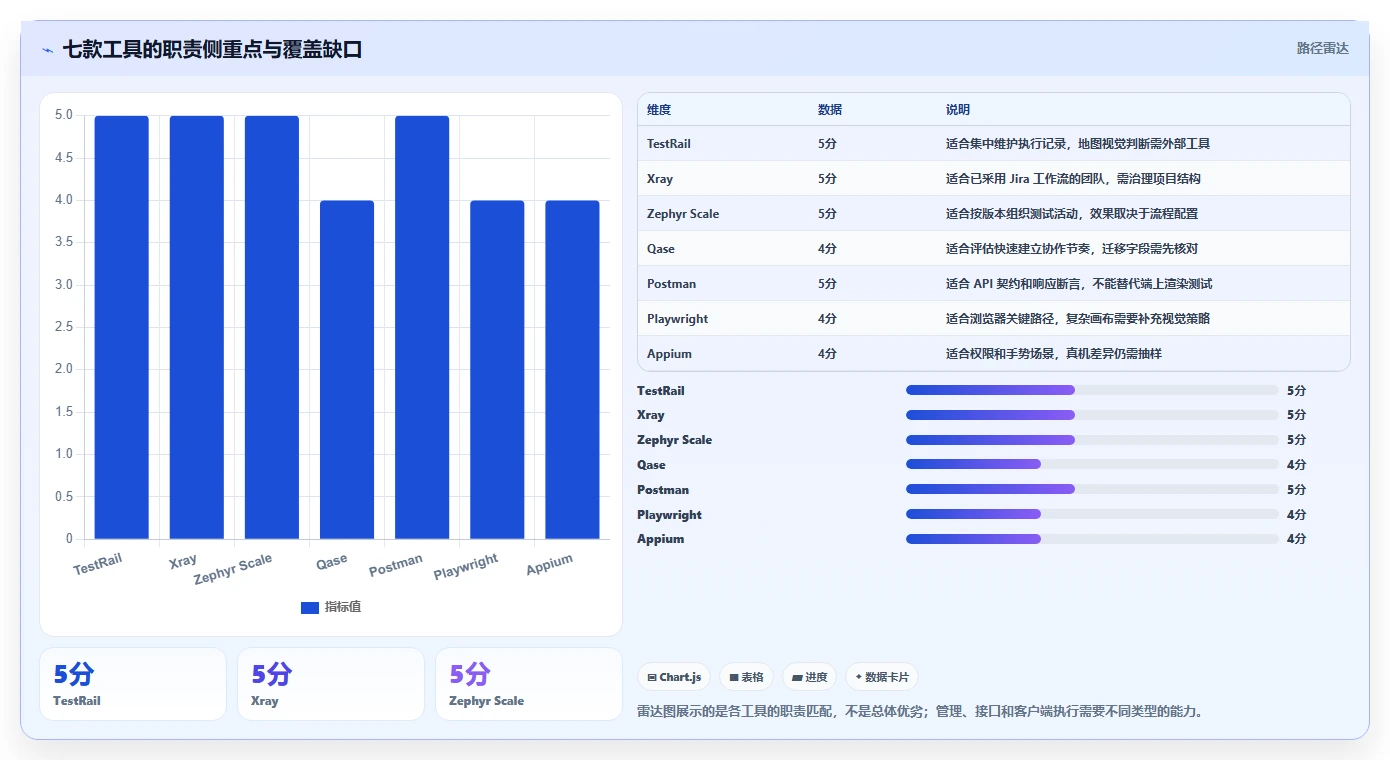Viewport: 1390px width, 760px height.
Task: Open the TestRail 5分 summary card
Action: pos(133,684)
